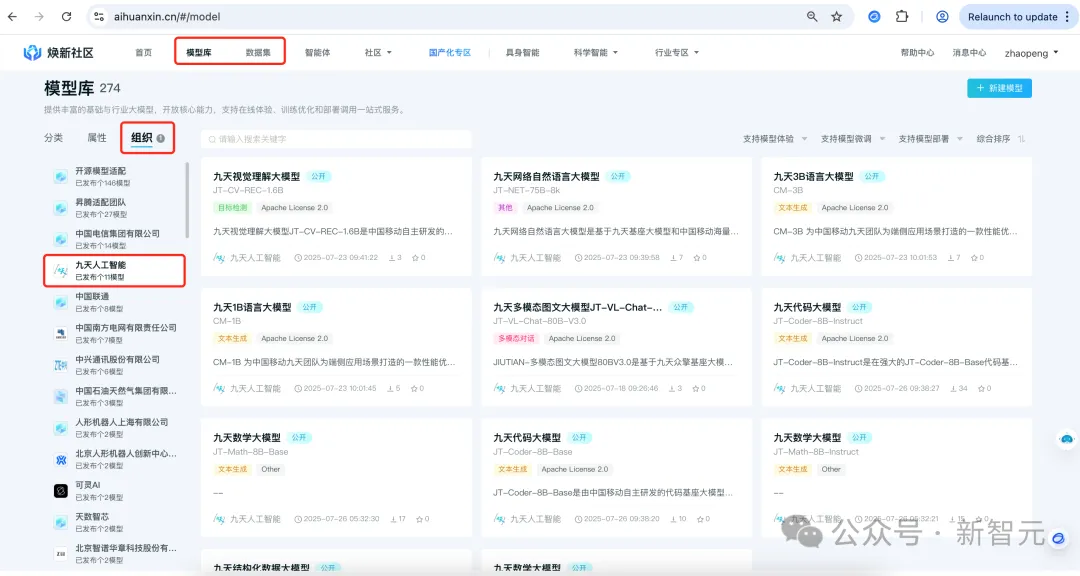
Task: Click the browser forward arrow
Action: [39, 17]
